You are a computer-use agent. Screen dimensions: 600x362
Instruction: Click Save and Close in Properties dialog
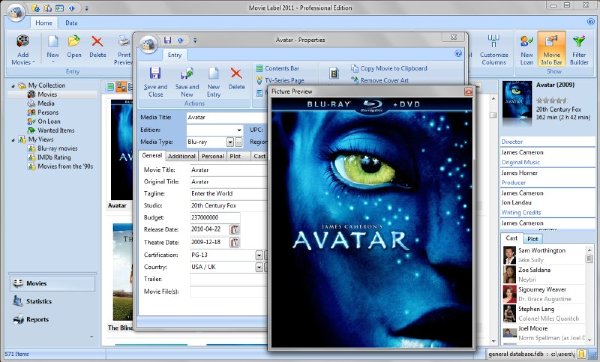click(155, 82)
